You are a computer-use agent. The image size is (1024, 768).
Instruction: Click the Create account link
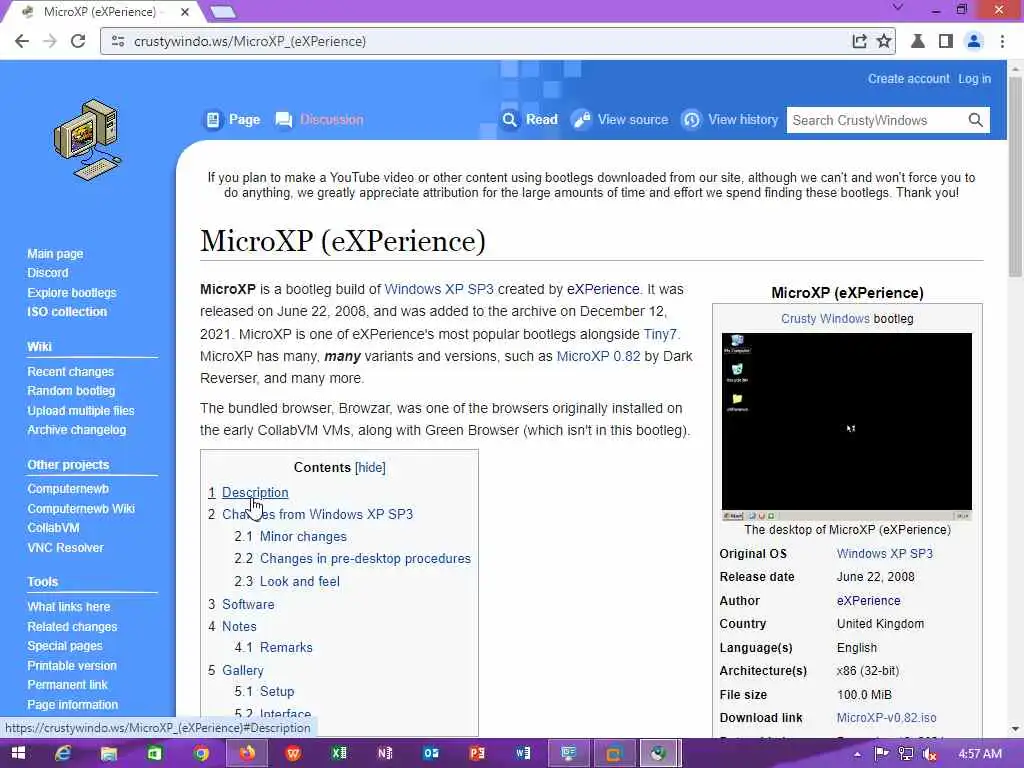(908, 79)
